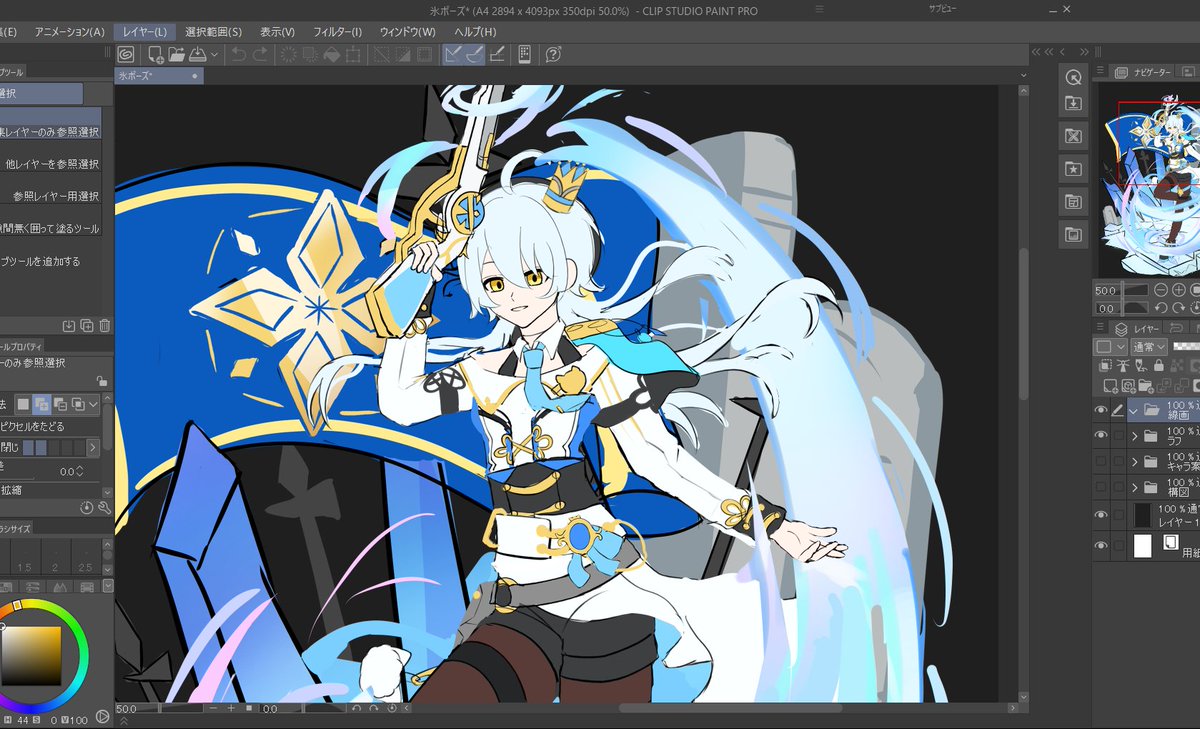Click the new layer folder icon
The width and height of the screenshot is (1200, 729).
1146,386
